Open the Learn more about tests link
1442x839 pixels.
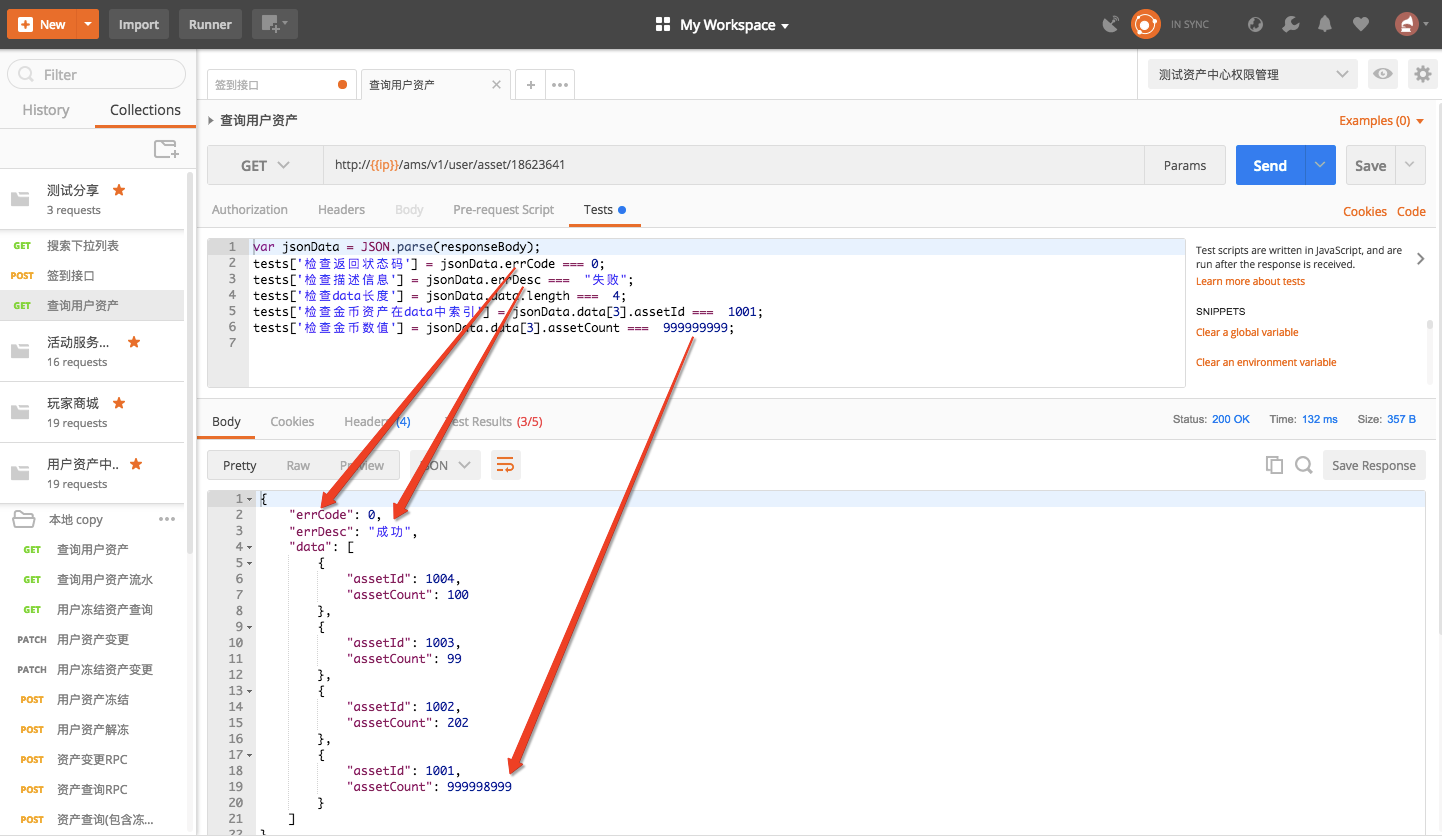coord(1250,282)
